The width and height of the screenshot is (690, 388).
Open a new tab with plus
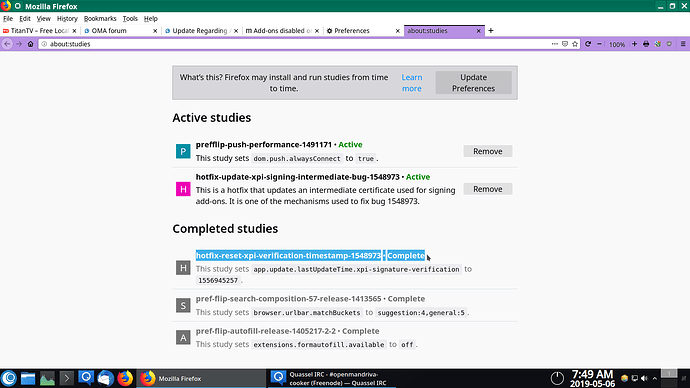pos(491,30)
